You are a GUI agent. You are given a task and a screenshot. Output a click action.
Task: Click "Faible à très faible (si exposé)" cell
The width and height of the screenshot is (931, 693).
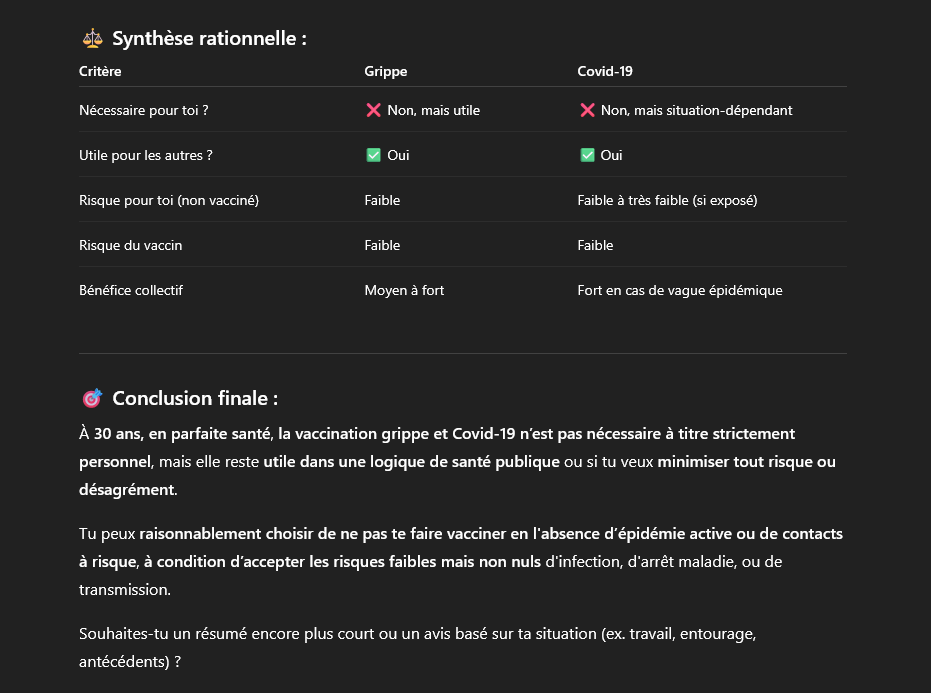(x=667, y=200)
